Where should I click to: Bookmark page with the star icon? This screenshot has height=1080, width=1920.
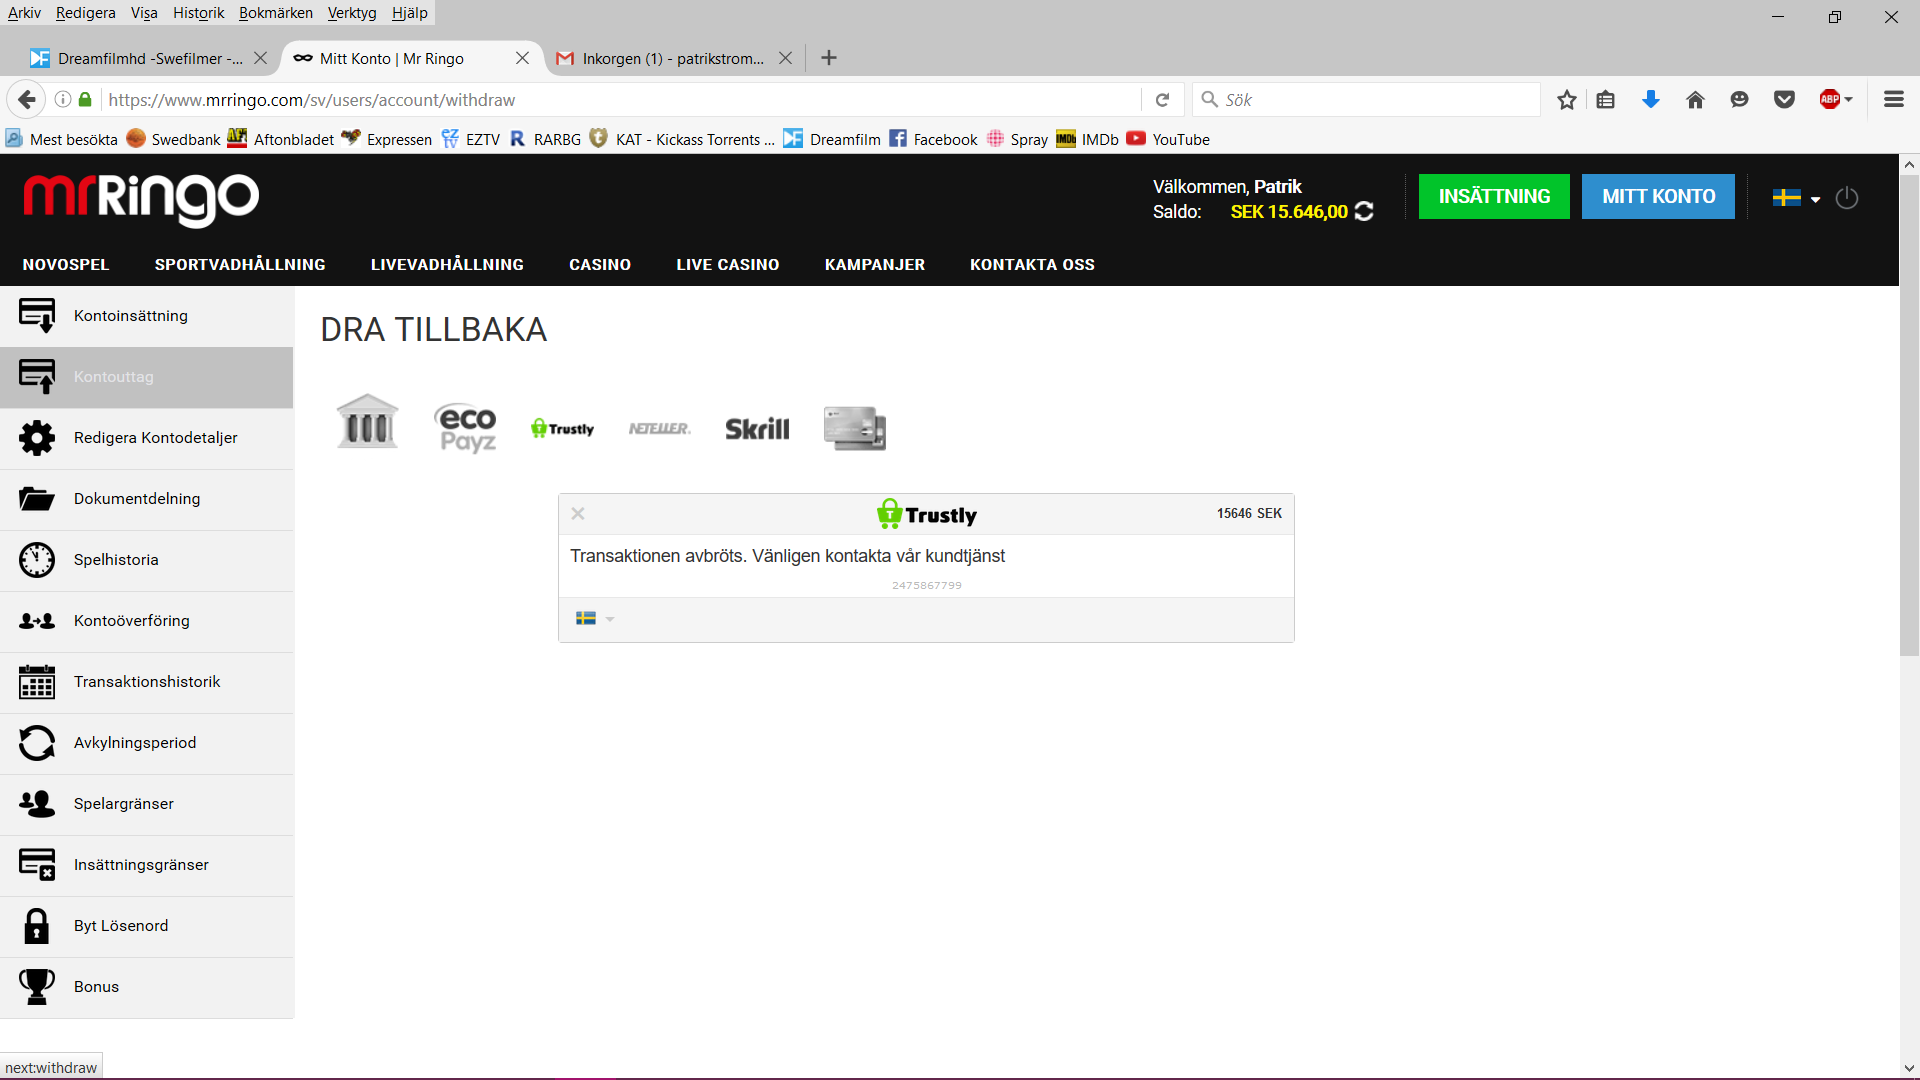(x=1567, y=99)
